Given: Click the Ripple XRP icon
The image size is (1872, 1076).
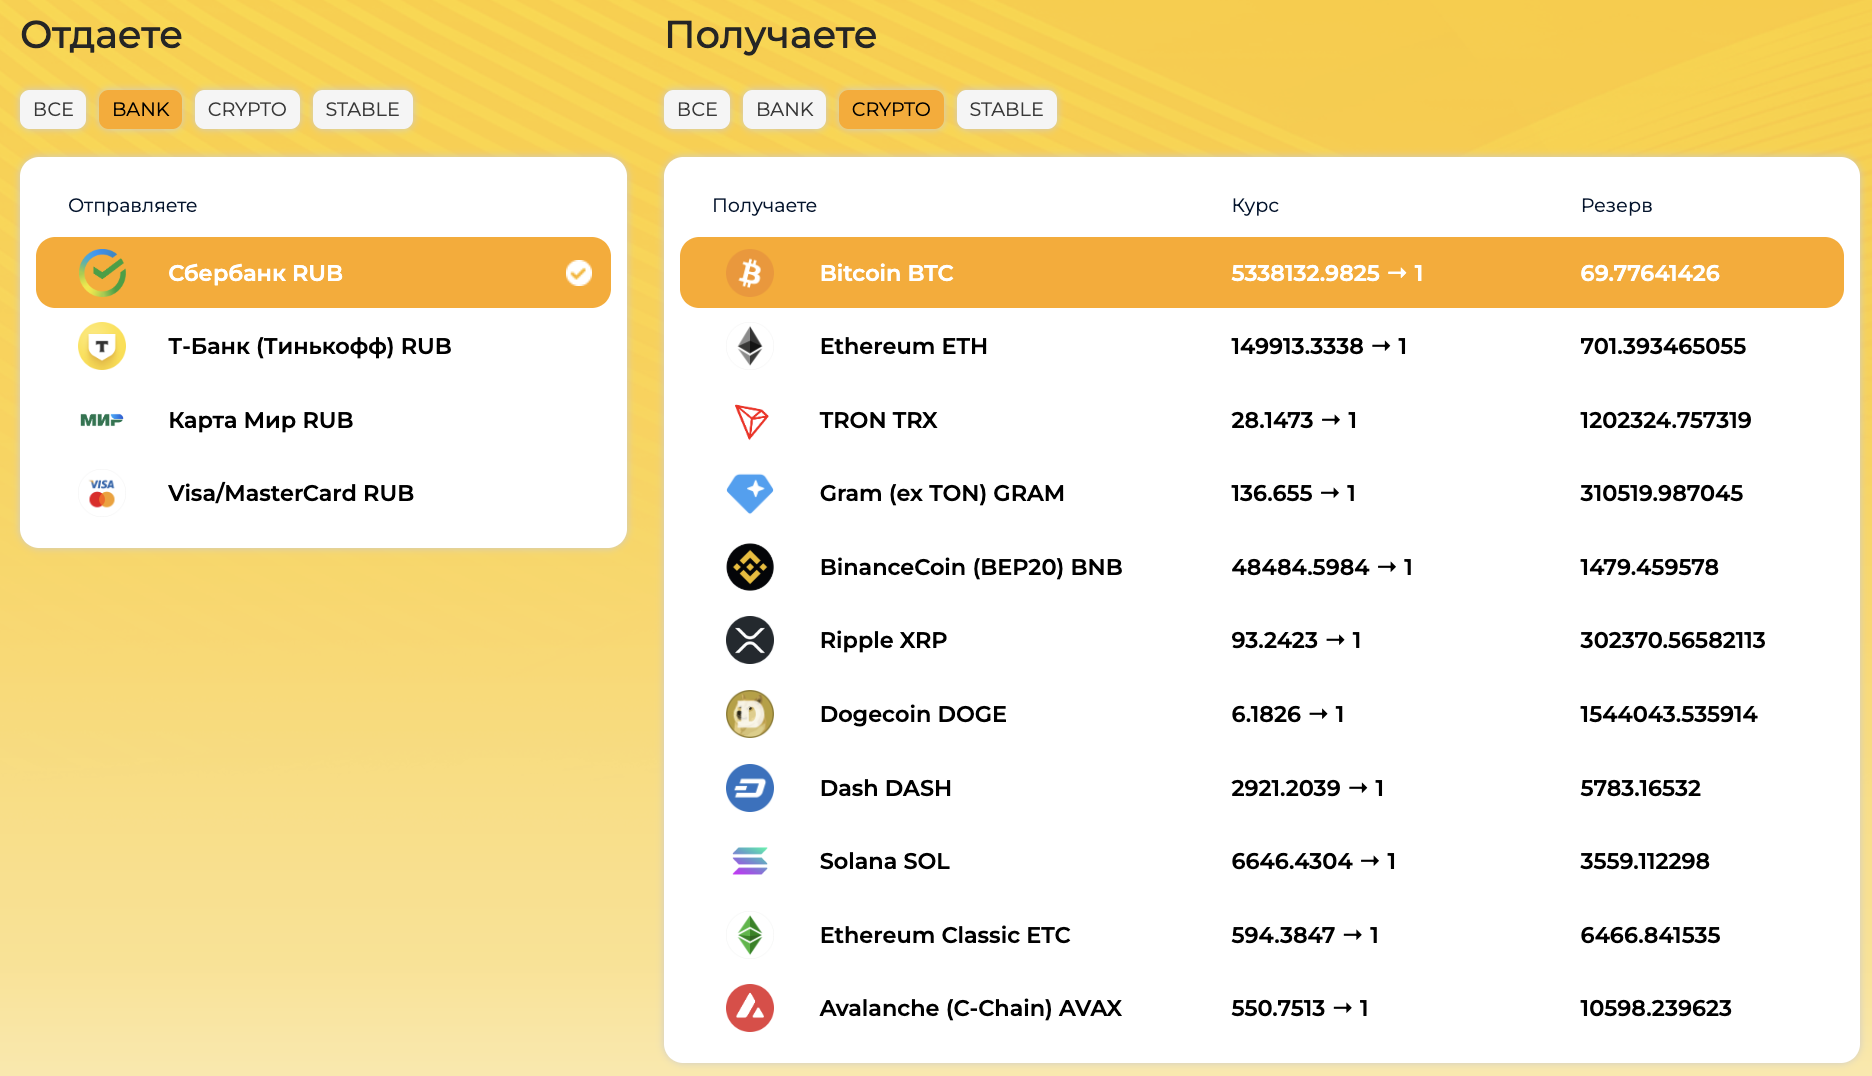Looking at the screenshot, I should (750, 640).
